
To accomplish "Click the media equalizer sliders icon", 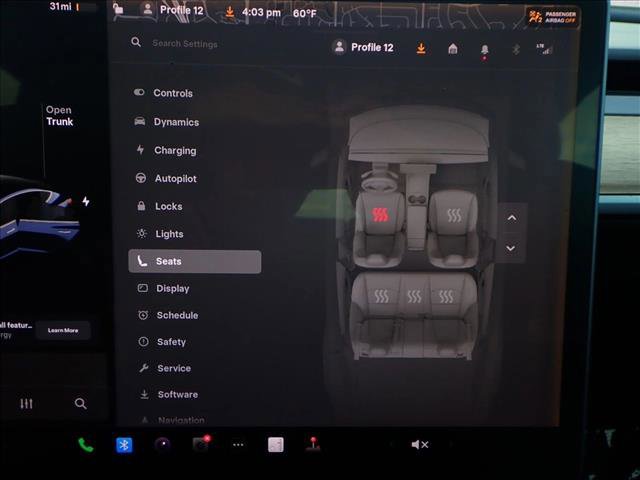I will (x=27, y=403).
